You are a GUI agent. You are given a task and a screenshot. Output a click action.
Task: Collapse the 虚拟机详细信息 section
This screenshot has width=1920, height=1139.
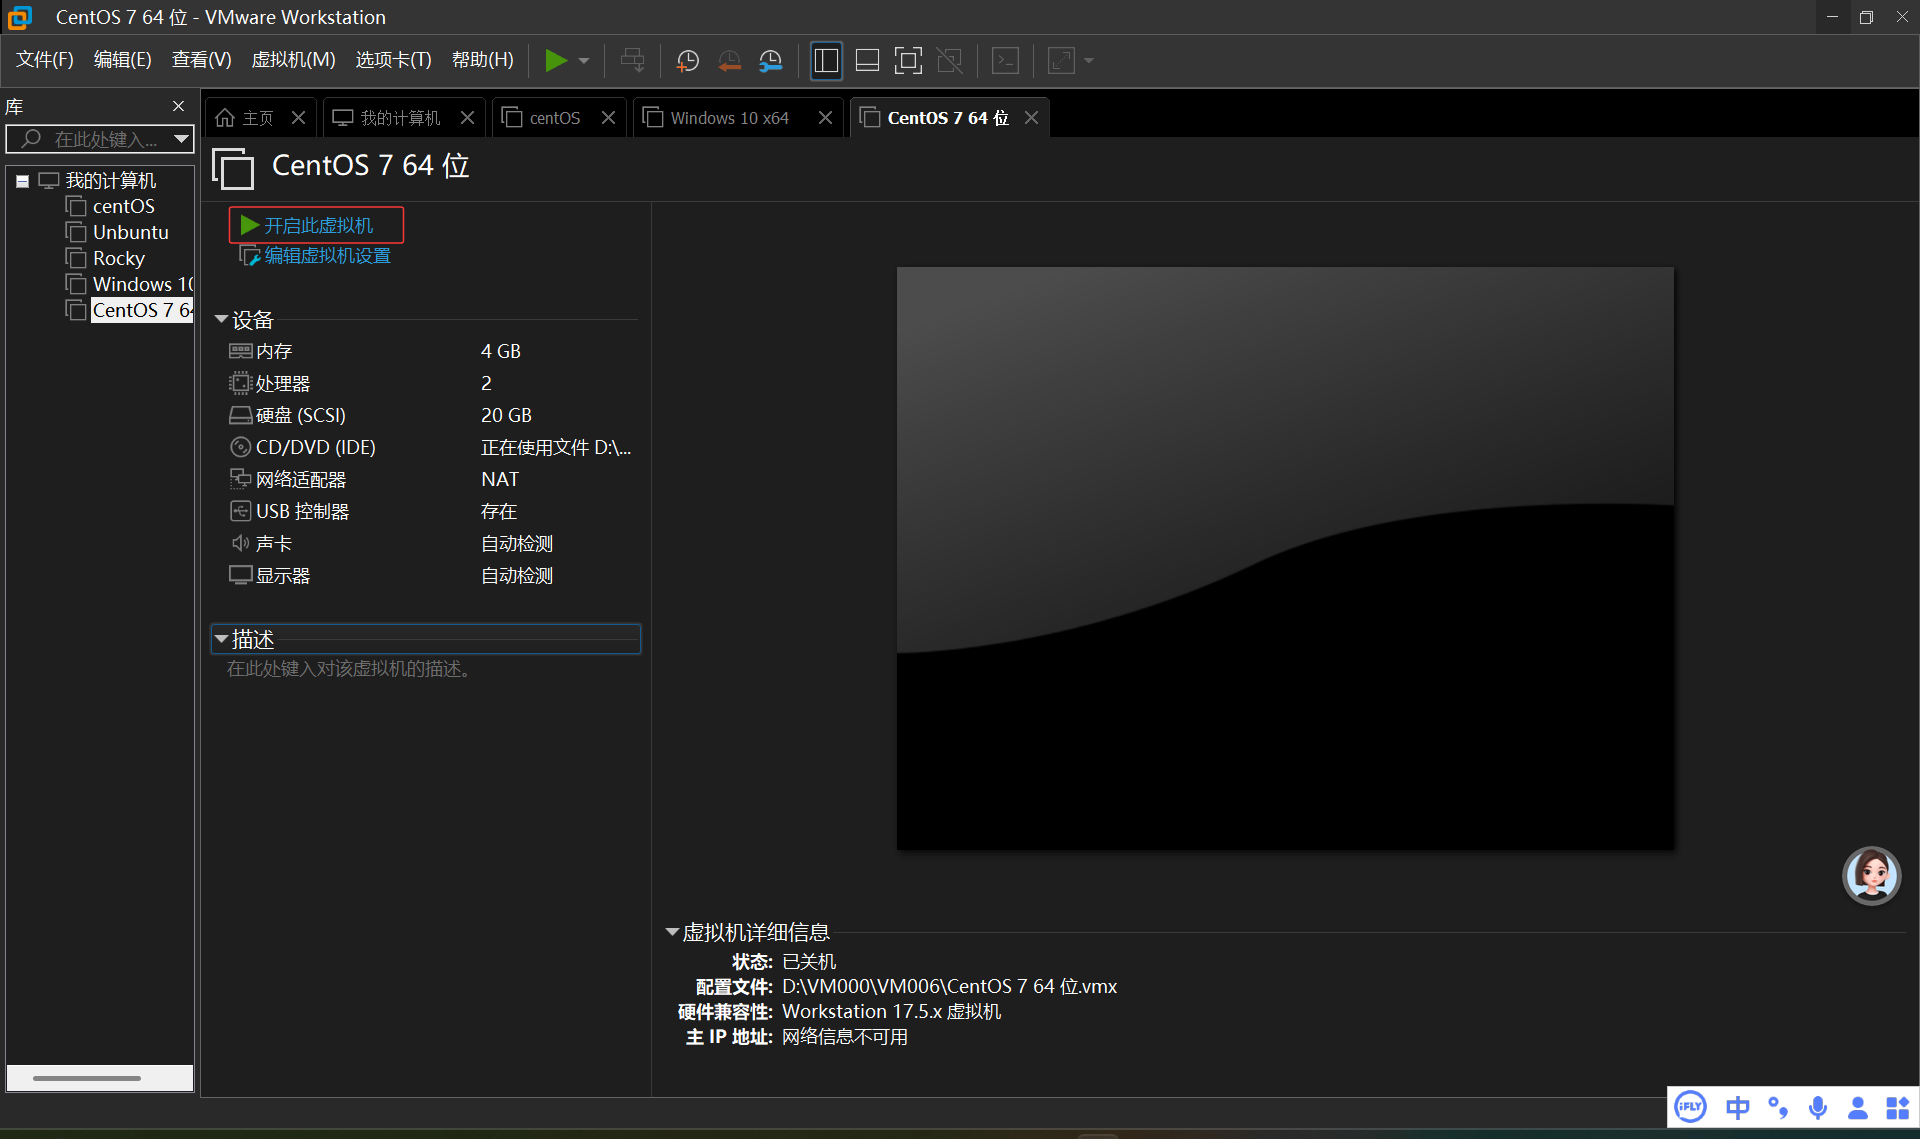click(672, 932)
